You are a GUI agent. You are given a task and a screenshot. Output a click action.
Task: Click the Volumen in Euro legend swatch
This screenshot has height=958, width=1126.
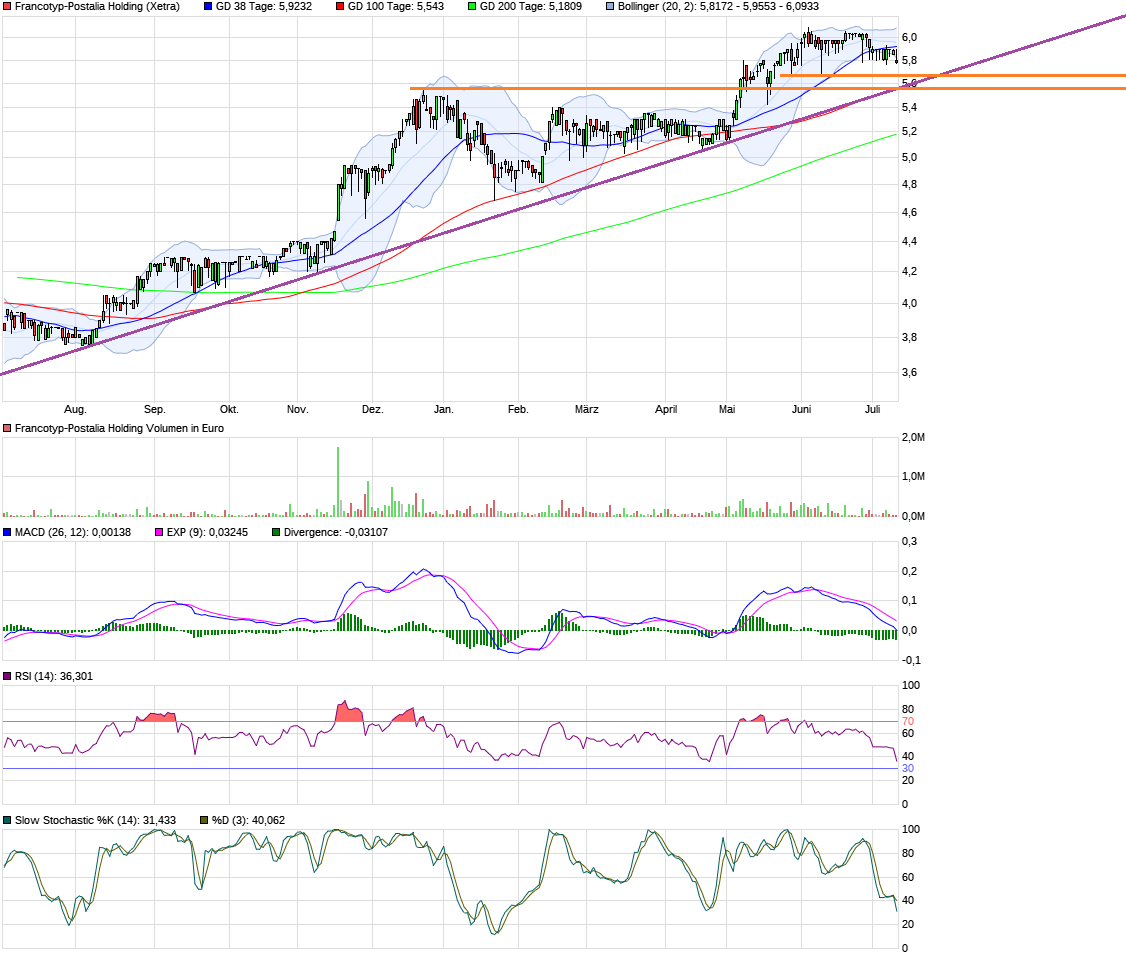pyautogui.click(x=7, y=428)
